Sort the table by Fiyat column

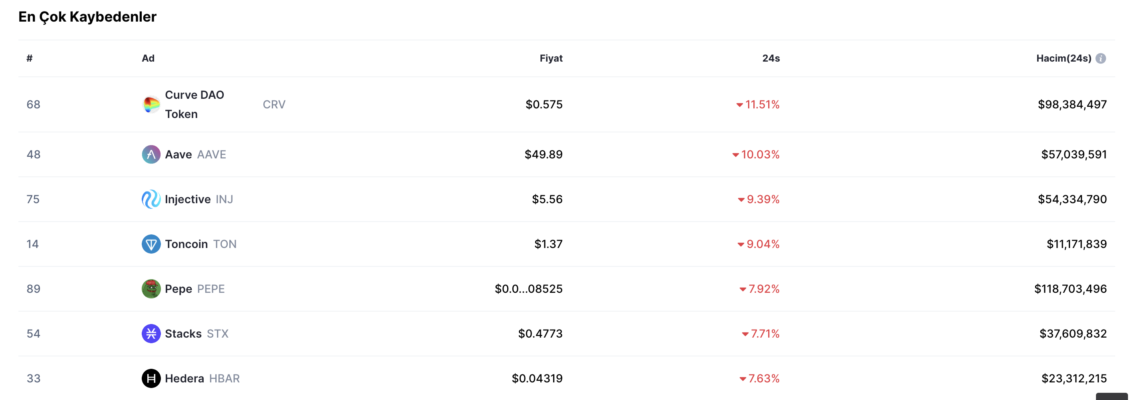(551, 58)
